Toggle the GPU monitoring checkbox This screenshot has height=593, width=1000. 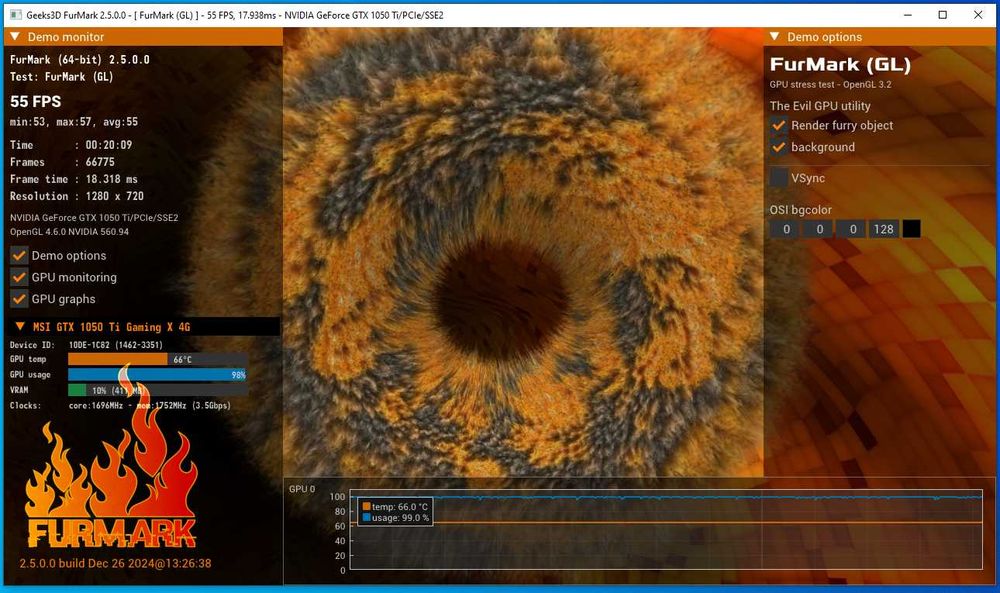pos(19,277)
